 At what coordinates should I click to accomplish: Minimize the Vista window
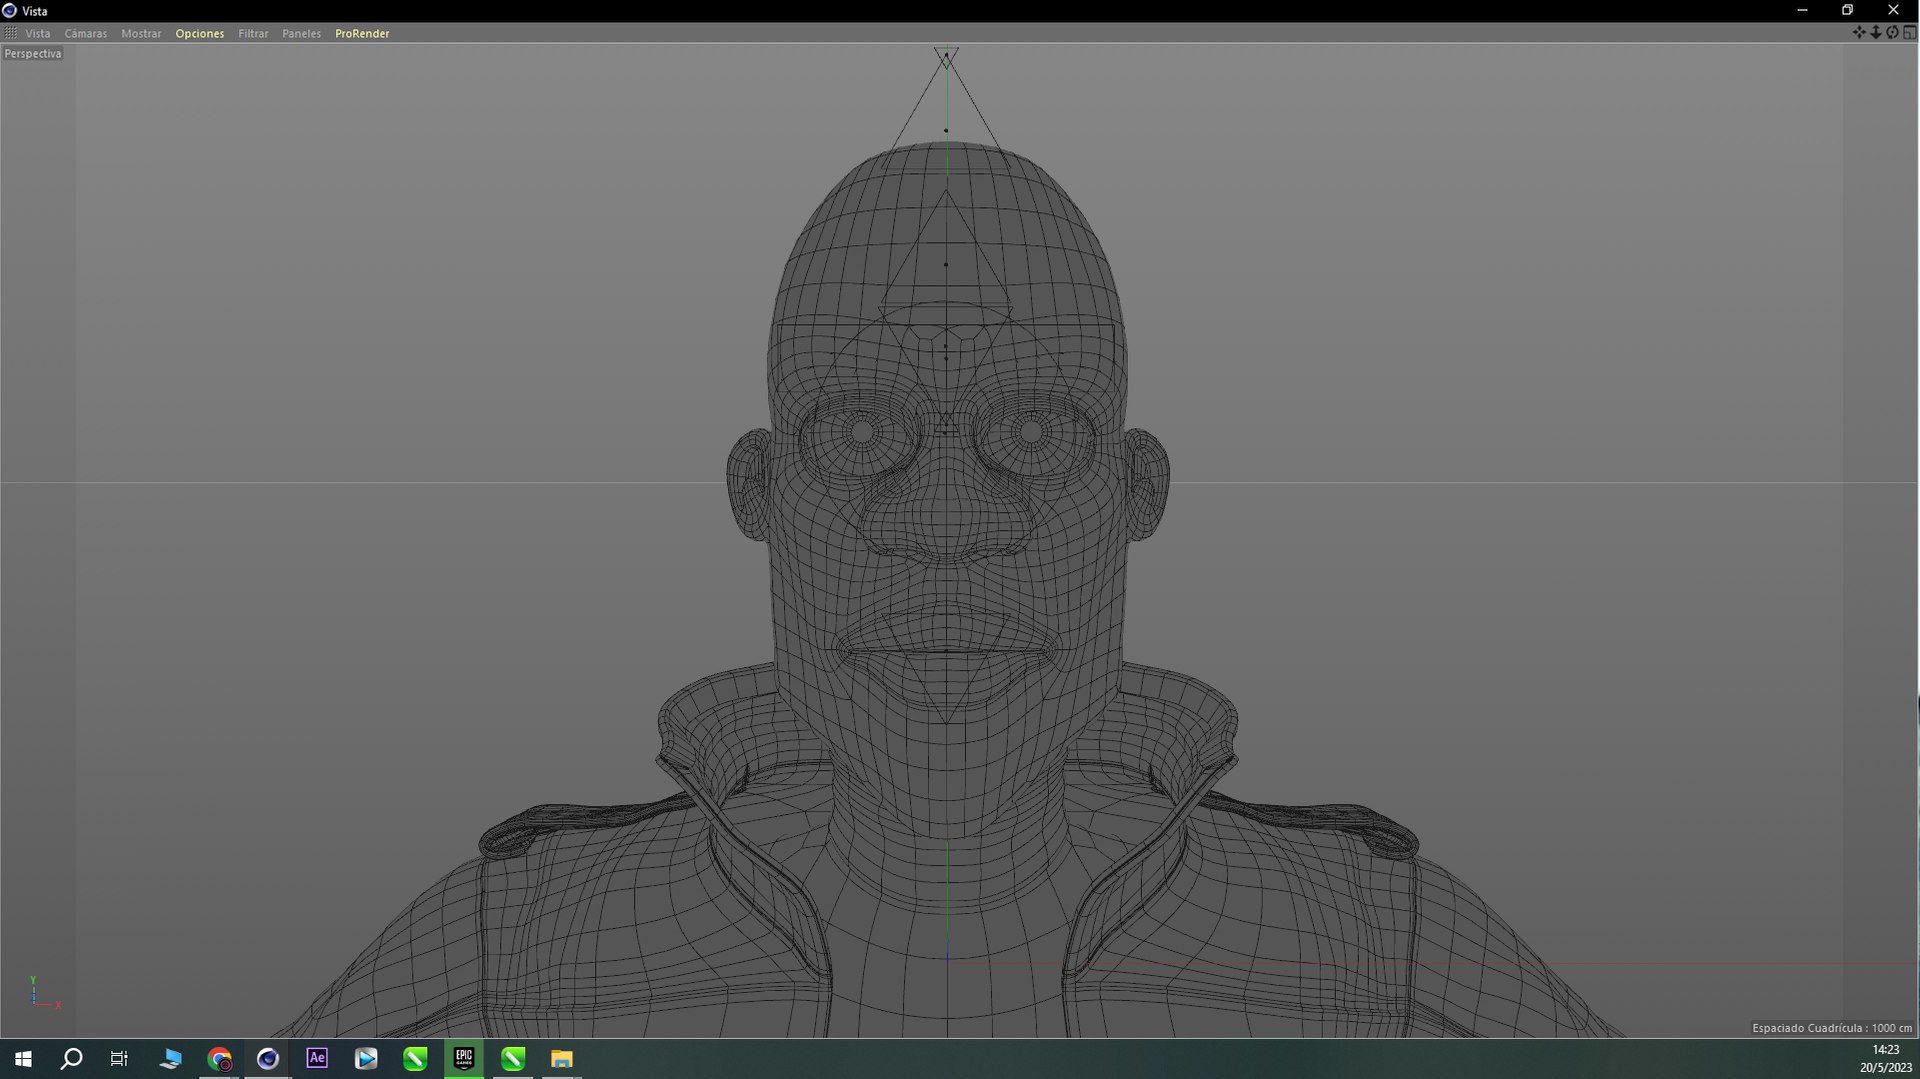pyautogui.click(x=1802, y=10)
